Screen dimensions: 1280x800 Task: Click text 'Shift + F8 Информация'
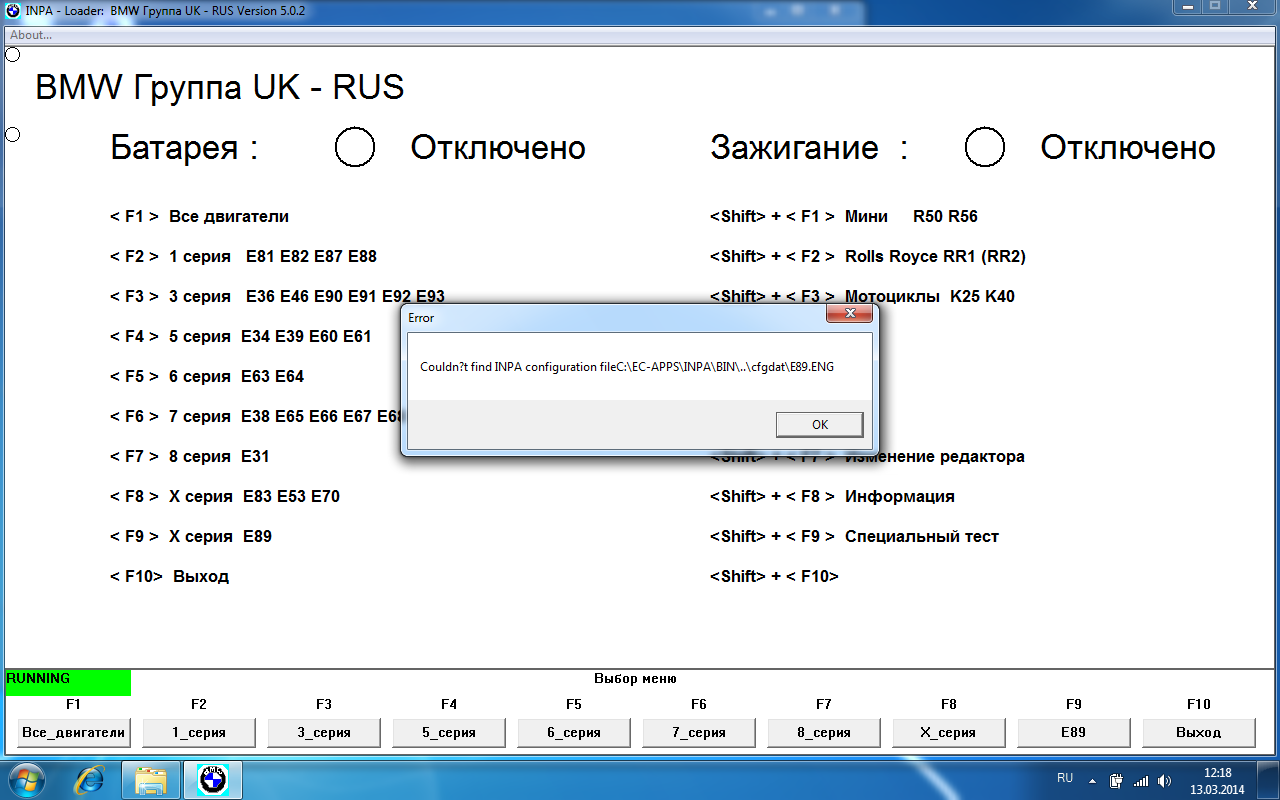click(832, 496)
